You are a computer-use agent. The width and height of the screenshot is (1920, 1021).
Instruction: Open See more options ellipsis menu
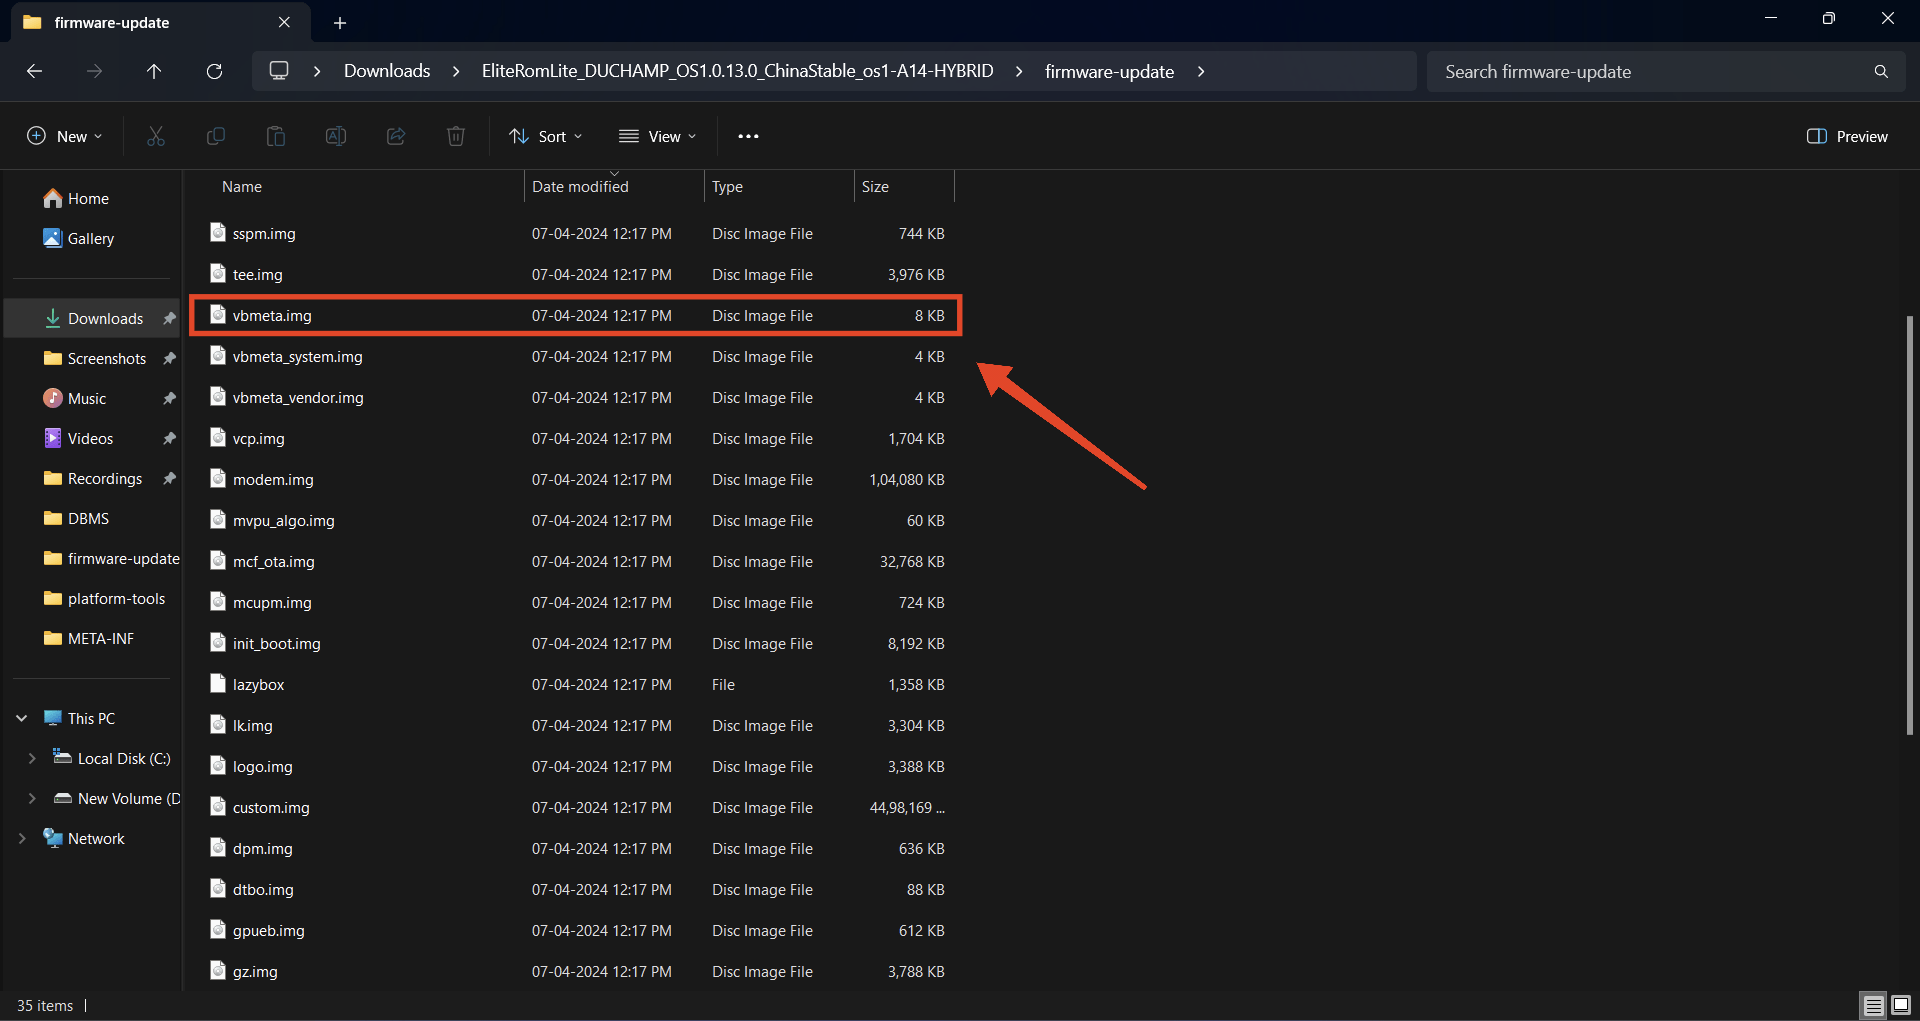pyautogui.click(x=748, y=137)
